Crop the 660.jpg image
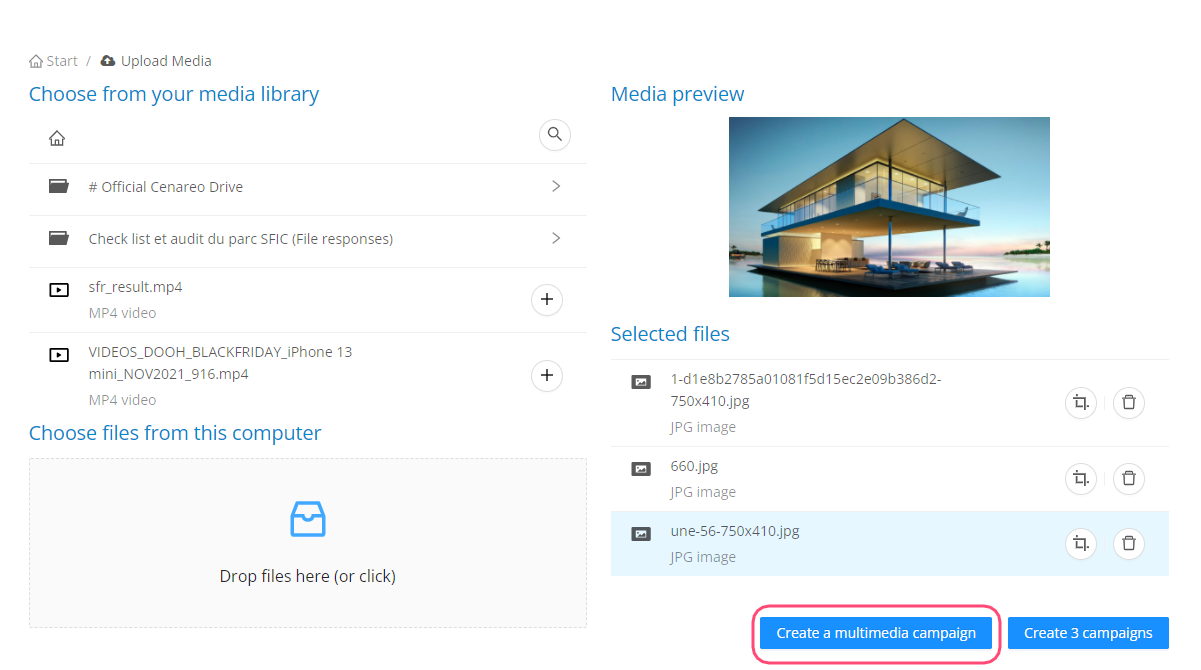1201x670 pixels. (x=1080, y=478)
